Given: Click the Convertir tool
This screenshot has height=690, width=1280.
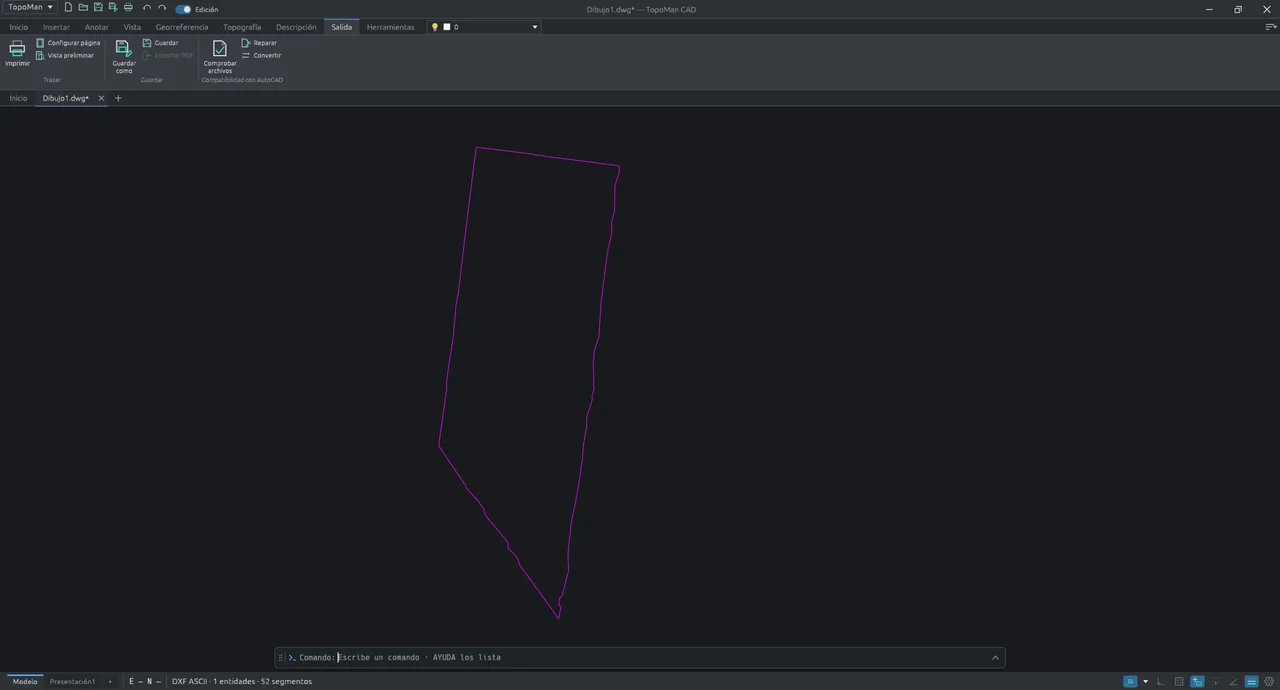Looking at the screenshot, I should click(x=261, y=55).
